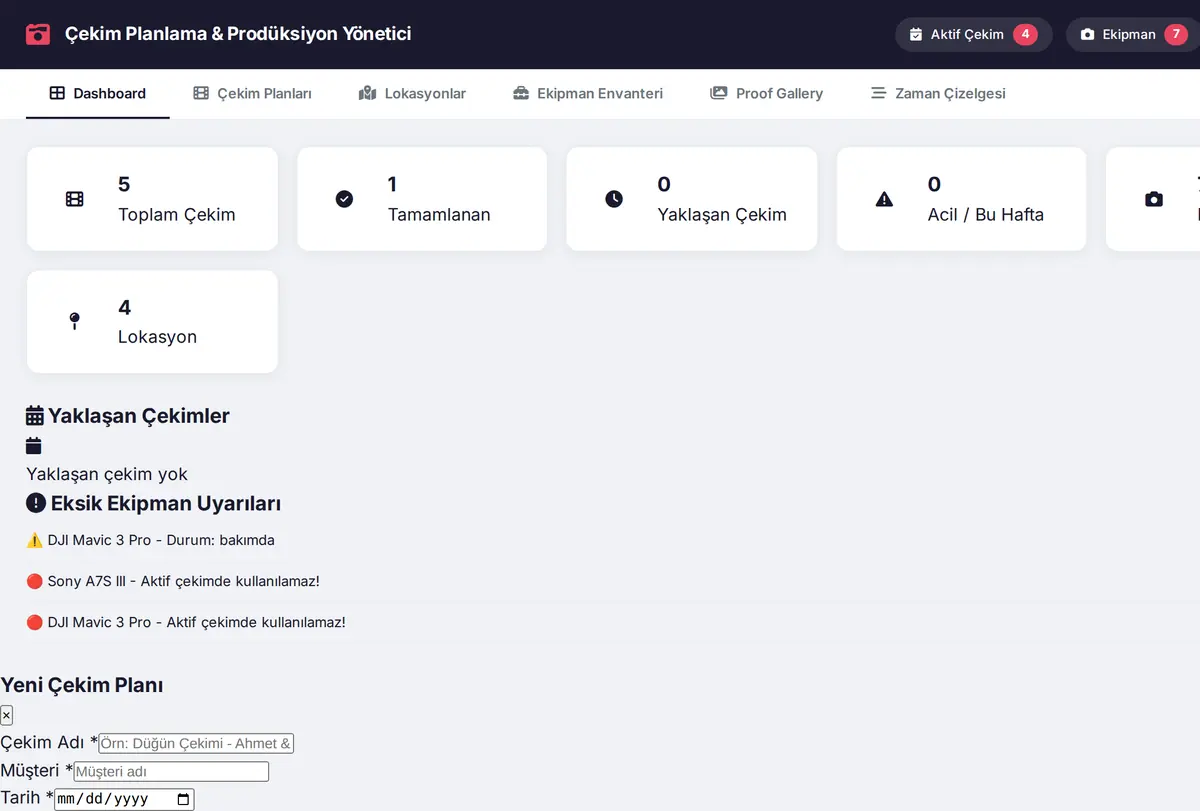Click the warning triangle on Acil / Bu Hafta card
1200x811 pixels.
(x=884, y=199)
